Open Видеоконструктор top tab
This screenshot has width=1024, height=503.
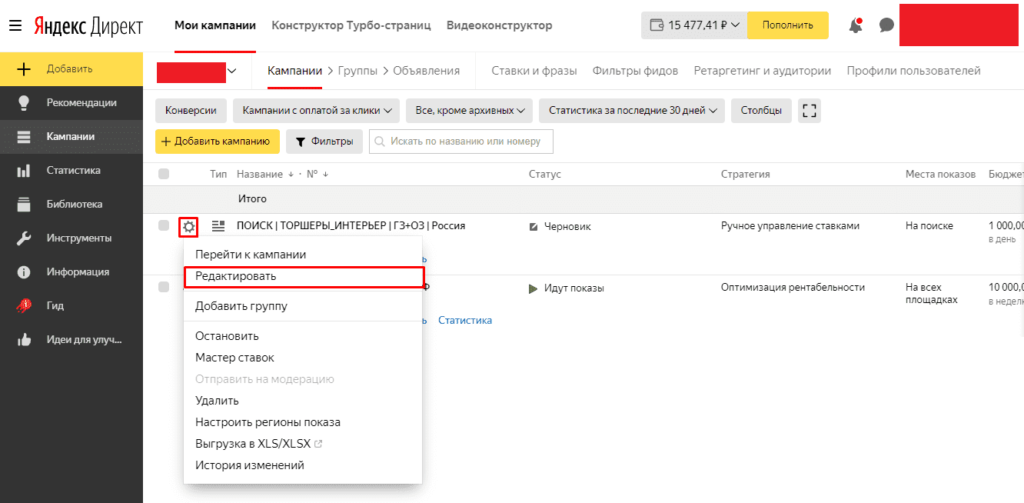pyautogui.click(x=500, y=25)
